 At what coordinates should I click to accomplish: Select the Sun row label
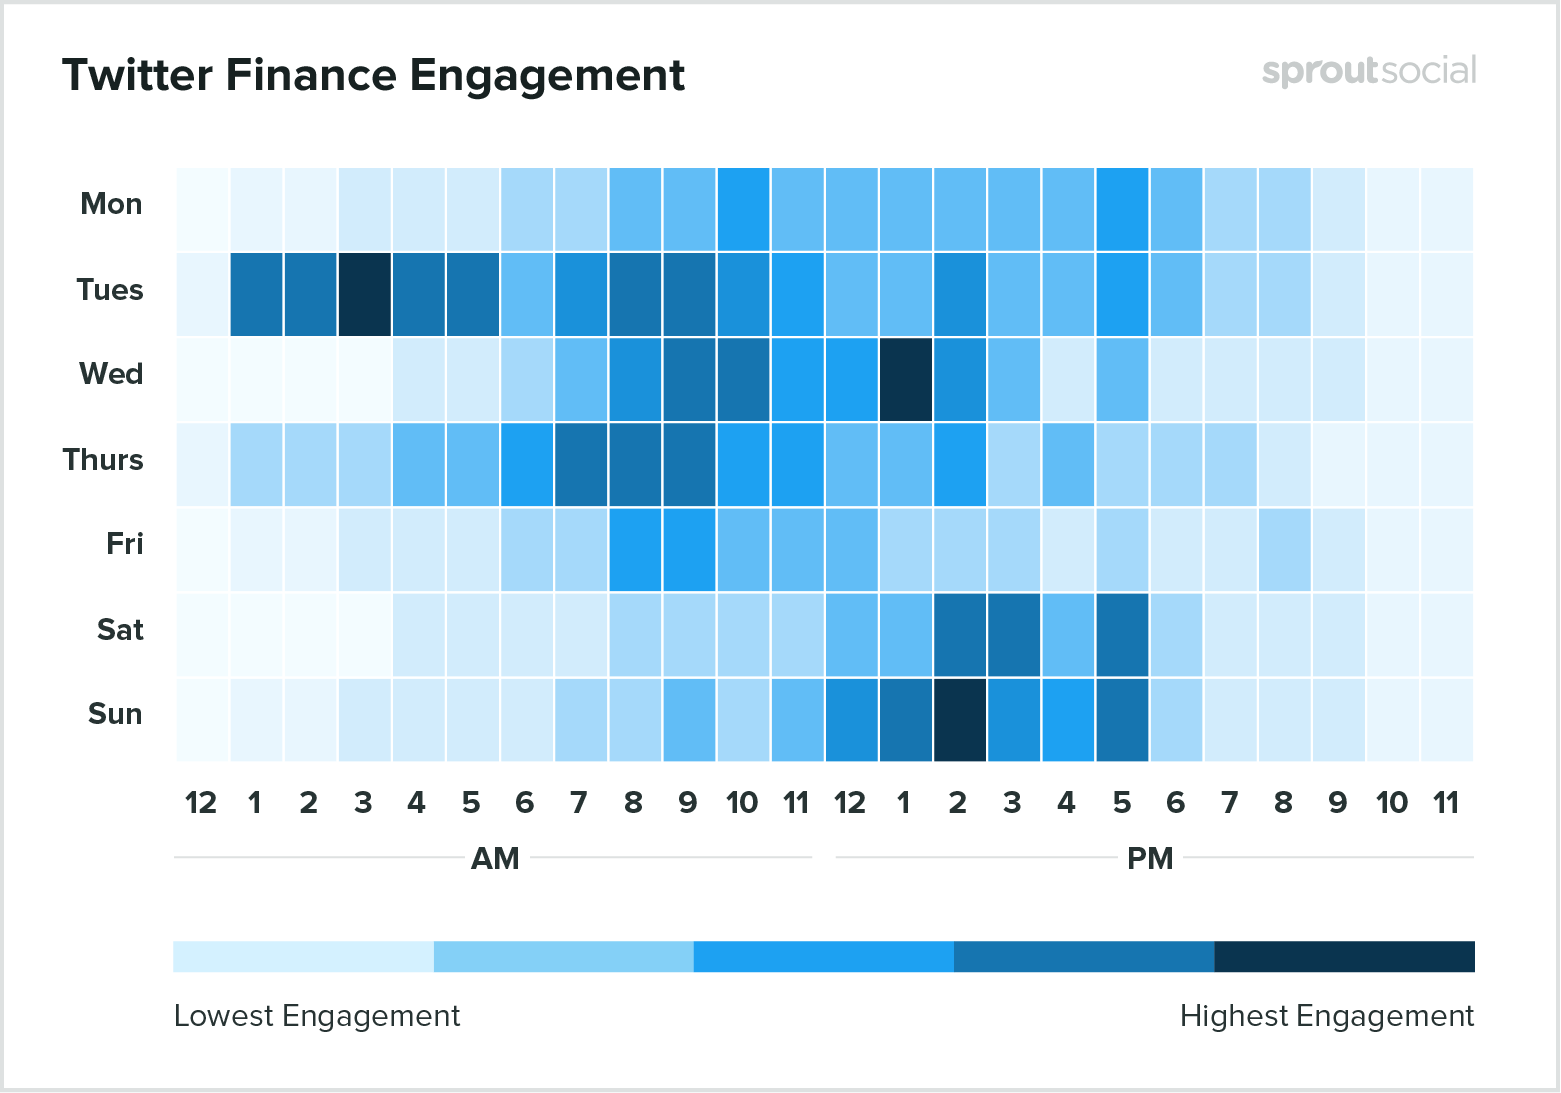tap(115, 714)
